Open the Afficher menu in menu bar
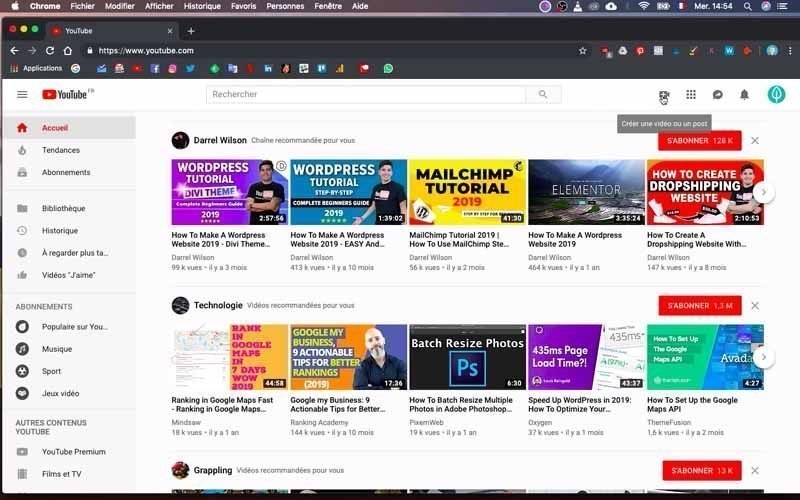Viewport: 800px width, 500px height. pyautogui.click(x=159, y=6)
